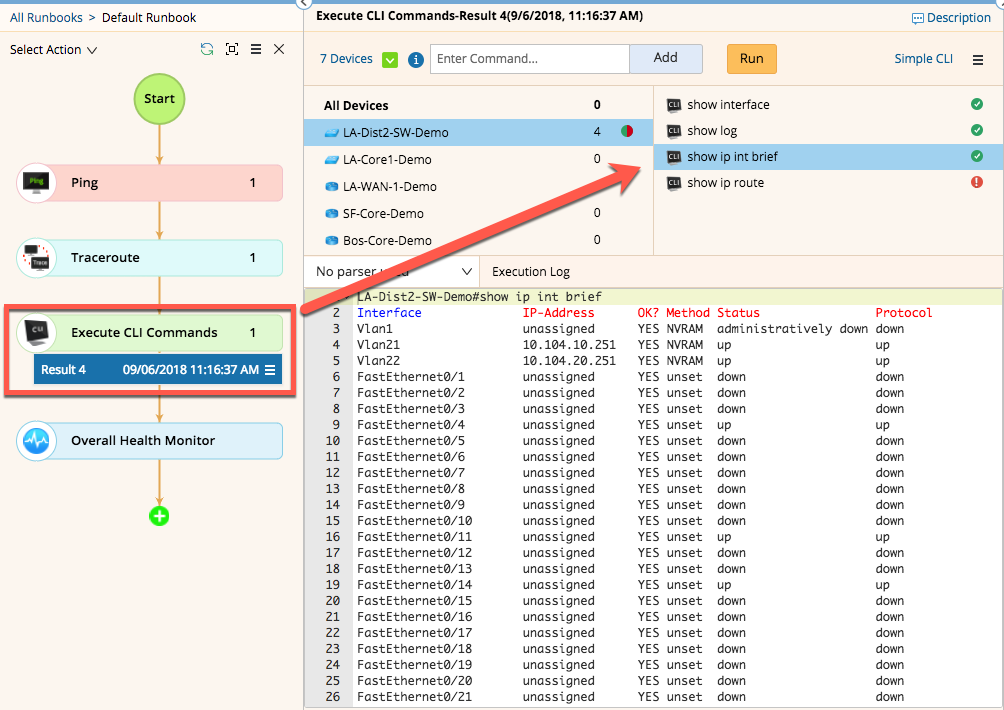Click the Execute CLI Commands monitor icon
Image resolution: width=1004 pixels, height=710 pixels.
point(36,332)
